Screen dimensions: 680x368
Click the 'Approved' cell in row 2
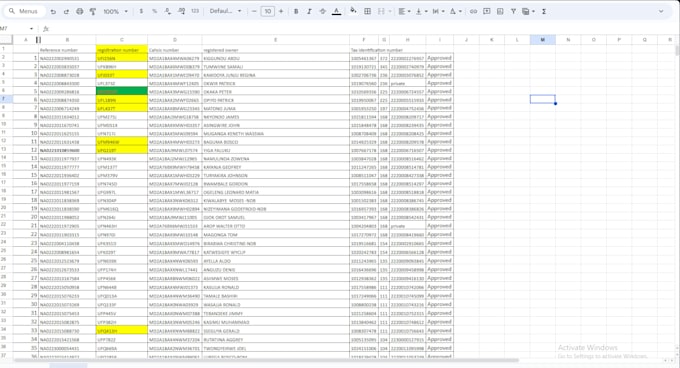(439, 58)
